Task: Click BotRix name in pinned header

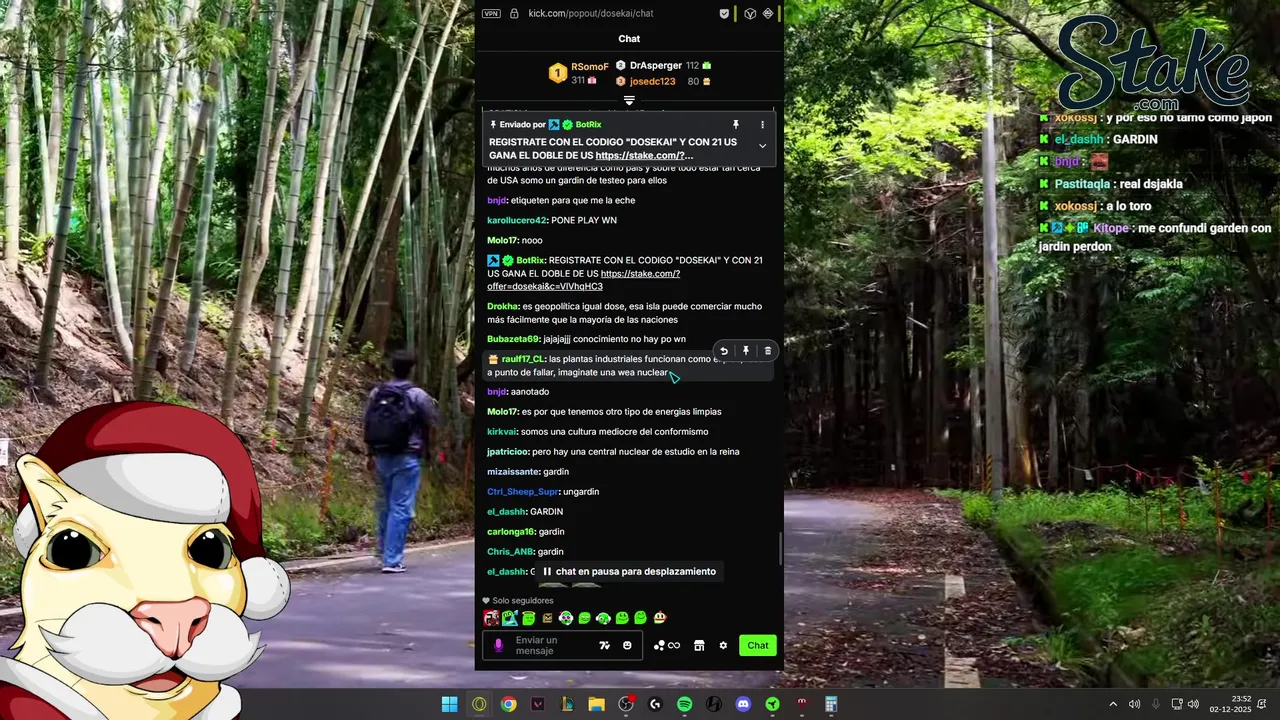Action: tap(588, 125)
